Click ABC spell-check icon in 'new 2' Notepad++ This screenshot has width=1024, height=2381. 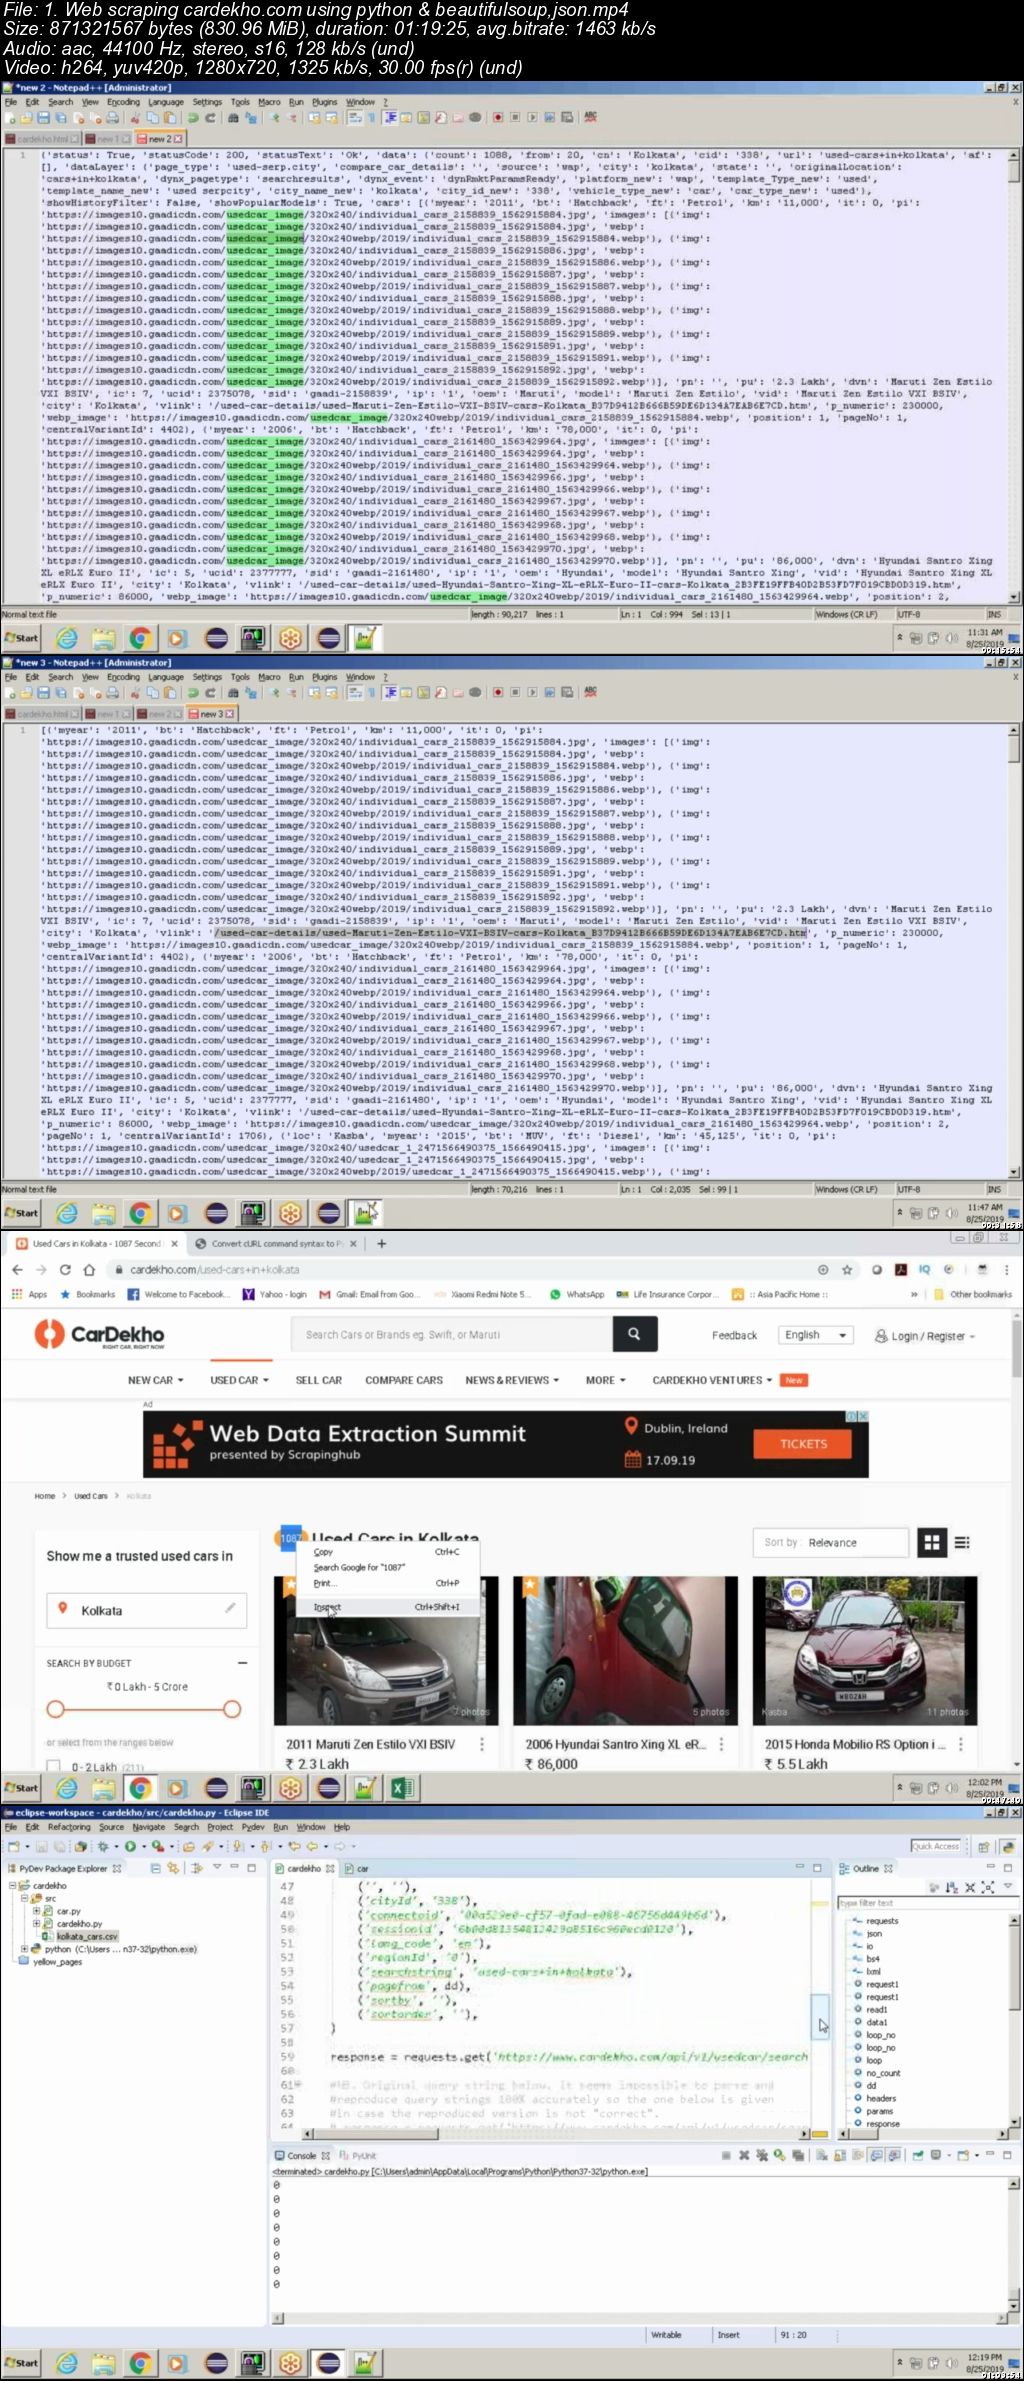[590, 117]
